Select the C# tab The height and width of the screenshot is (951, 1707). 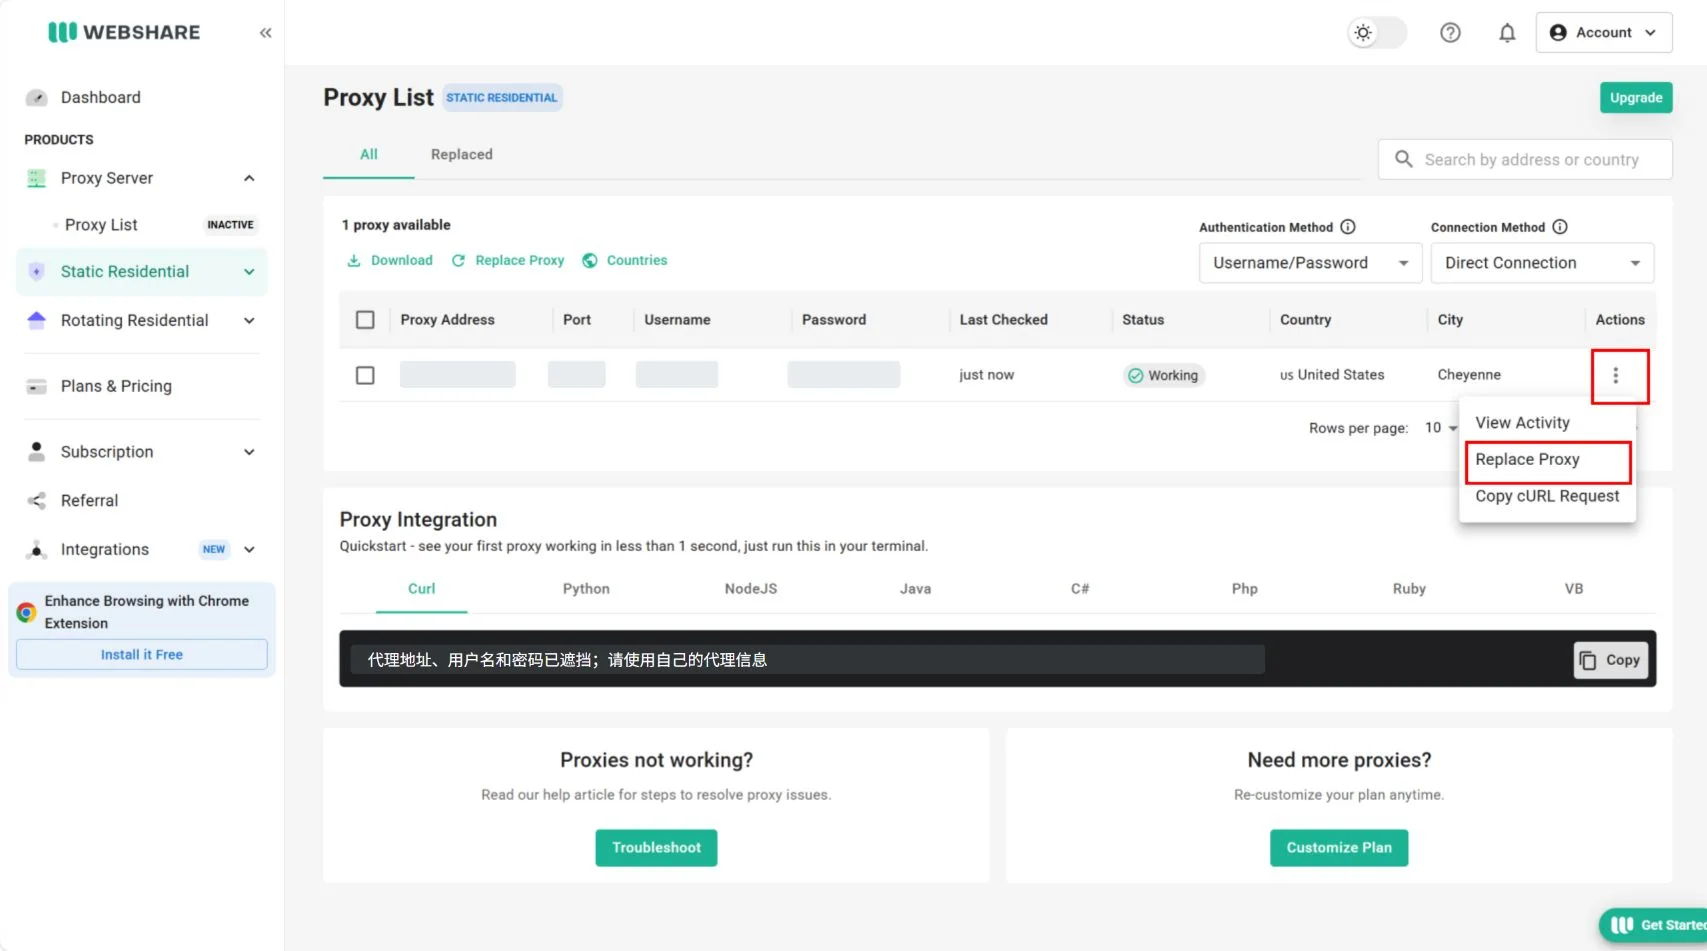pos(1080,589)
